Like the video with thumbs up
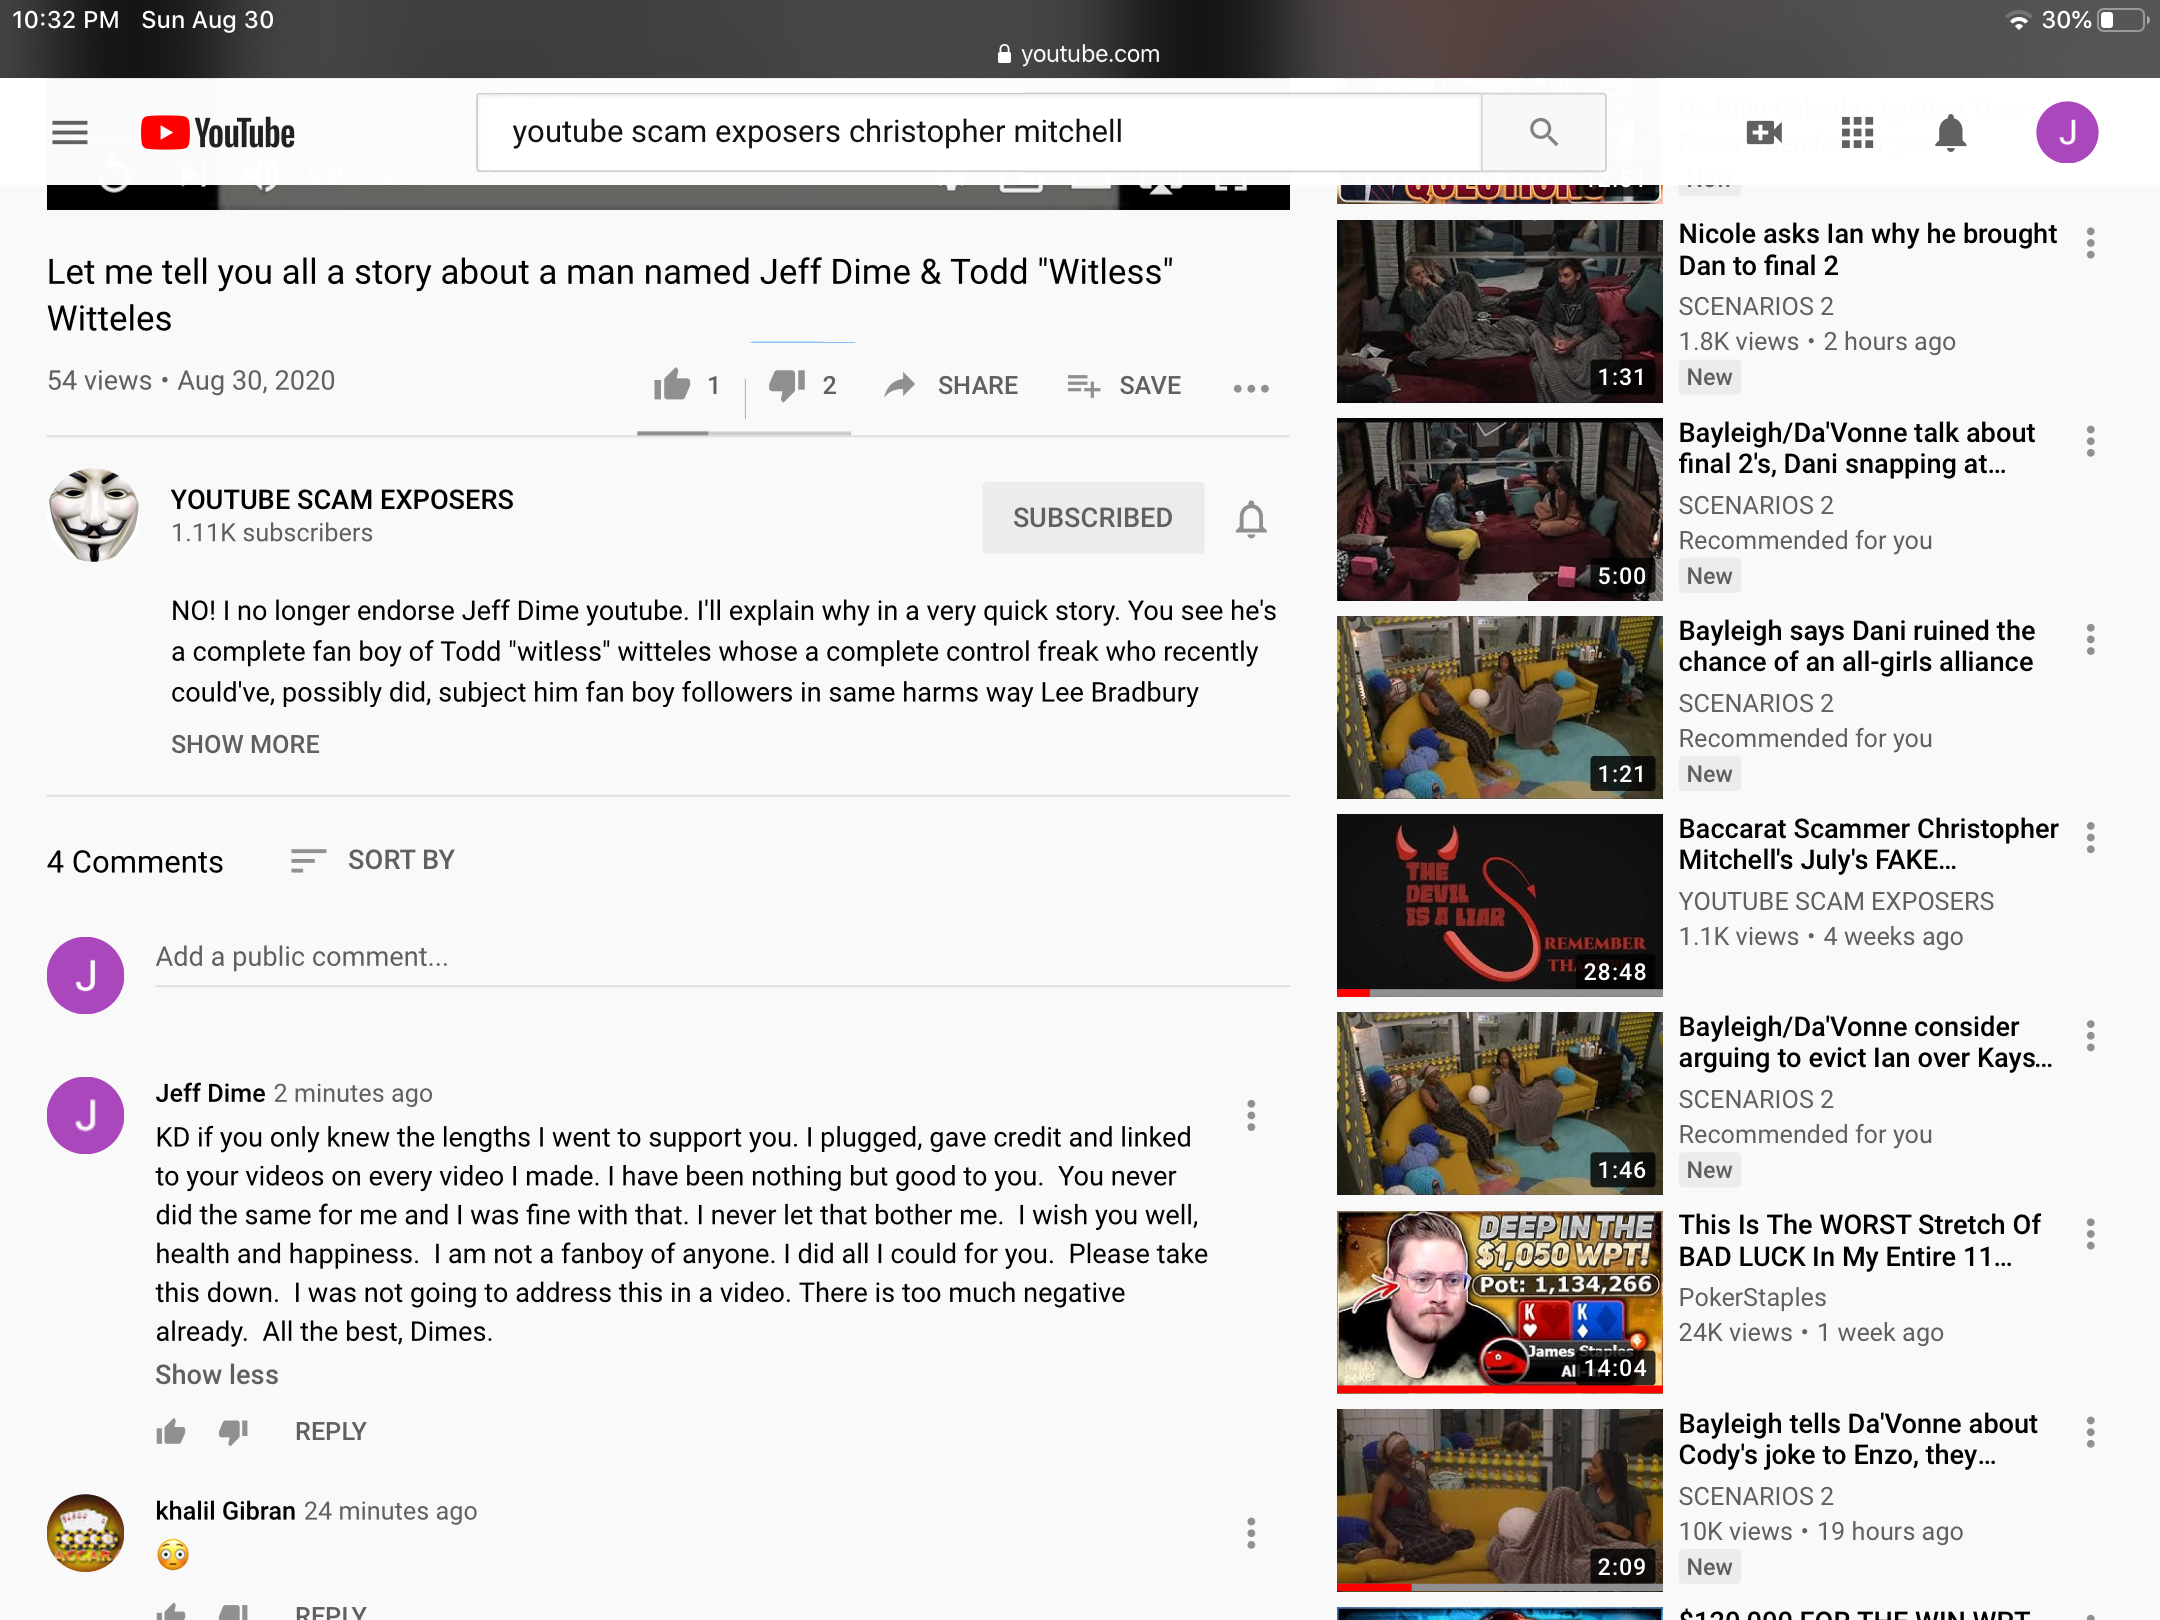The image size is (2160, 1620). 672,385
